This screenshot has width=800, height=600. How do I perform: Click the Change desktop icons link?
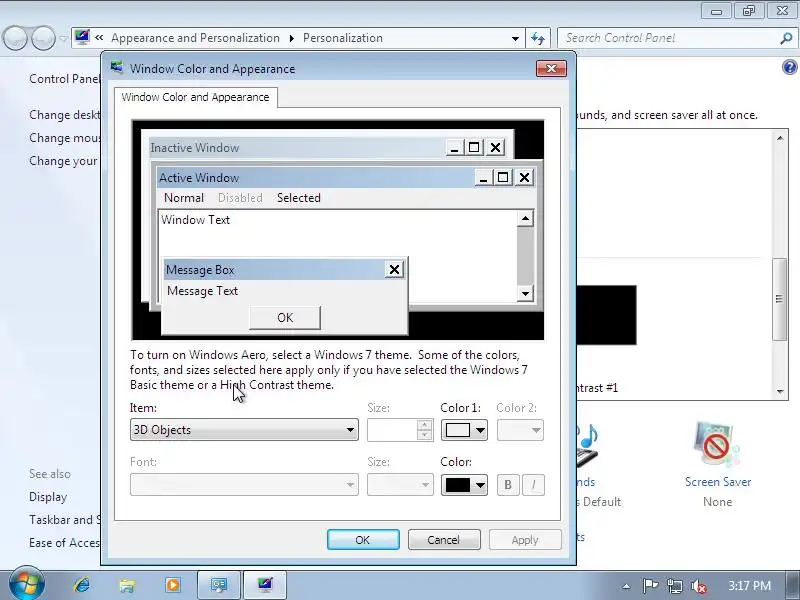[x=64, y=115]
